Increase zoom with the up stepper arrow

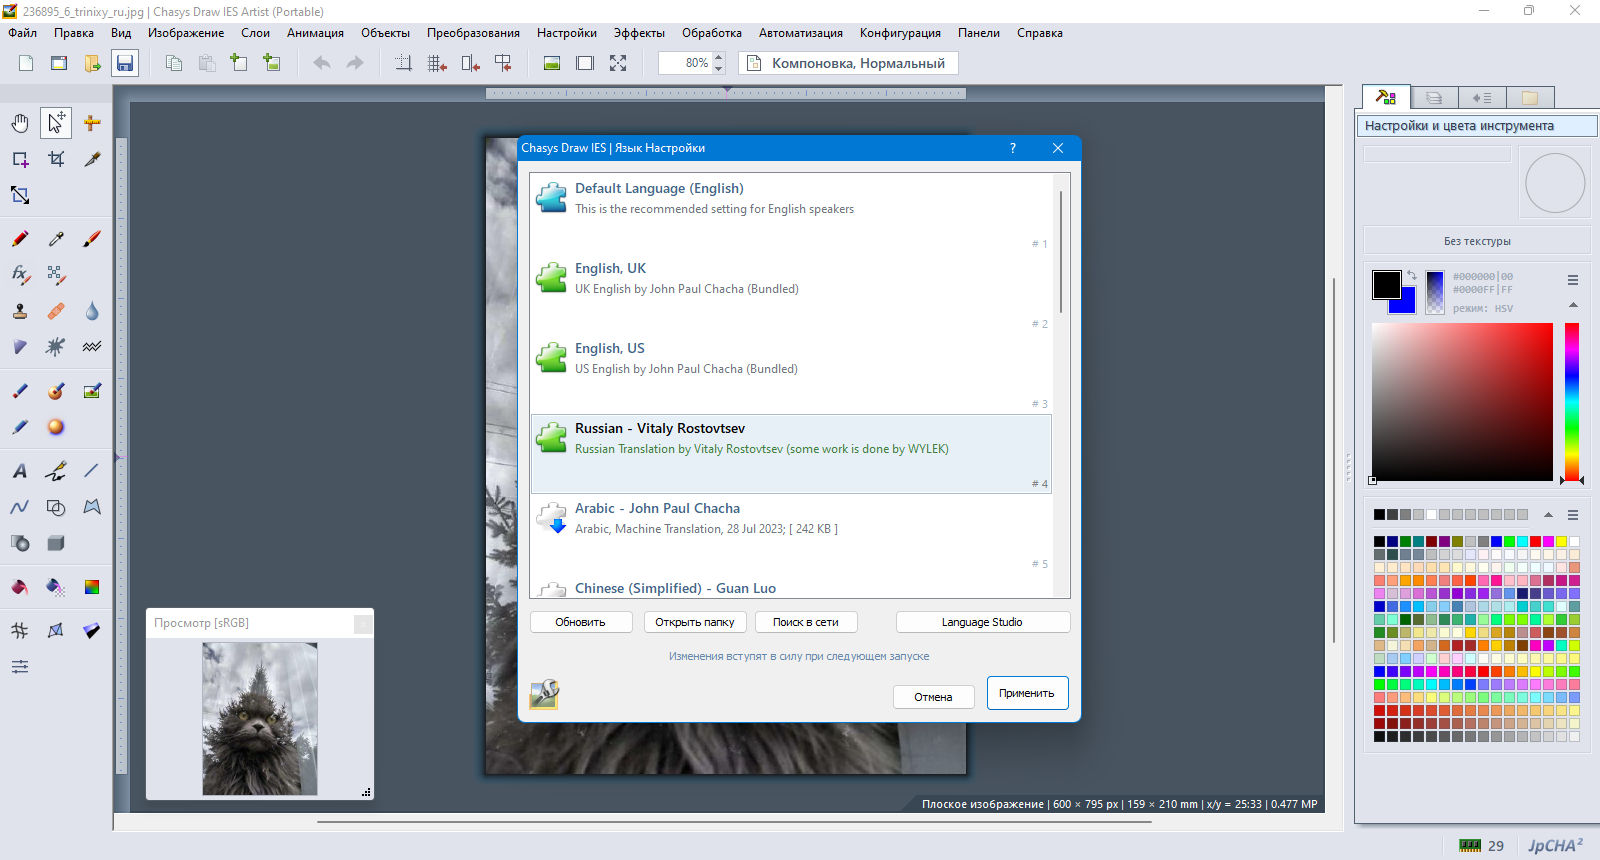[718, 57]
